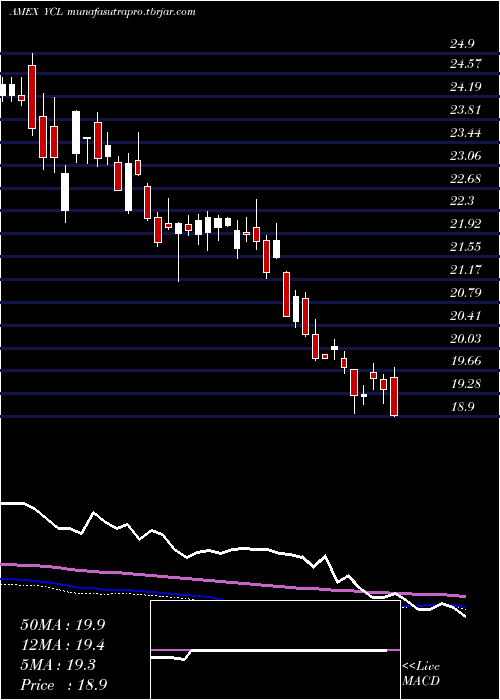The image size is (500, 700).
Task: Click the <<Live MACD label
Action: (421, 674)
